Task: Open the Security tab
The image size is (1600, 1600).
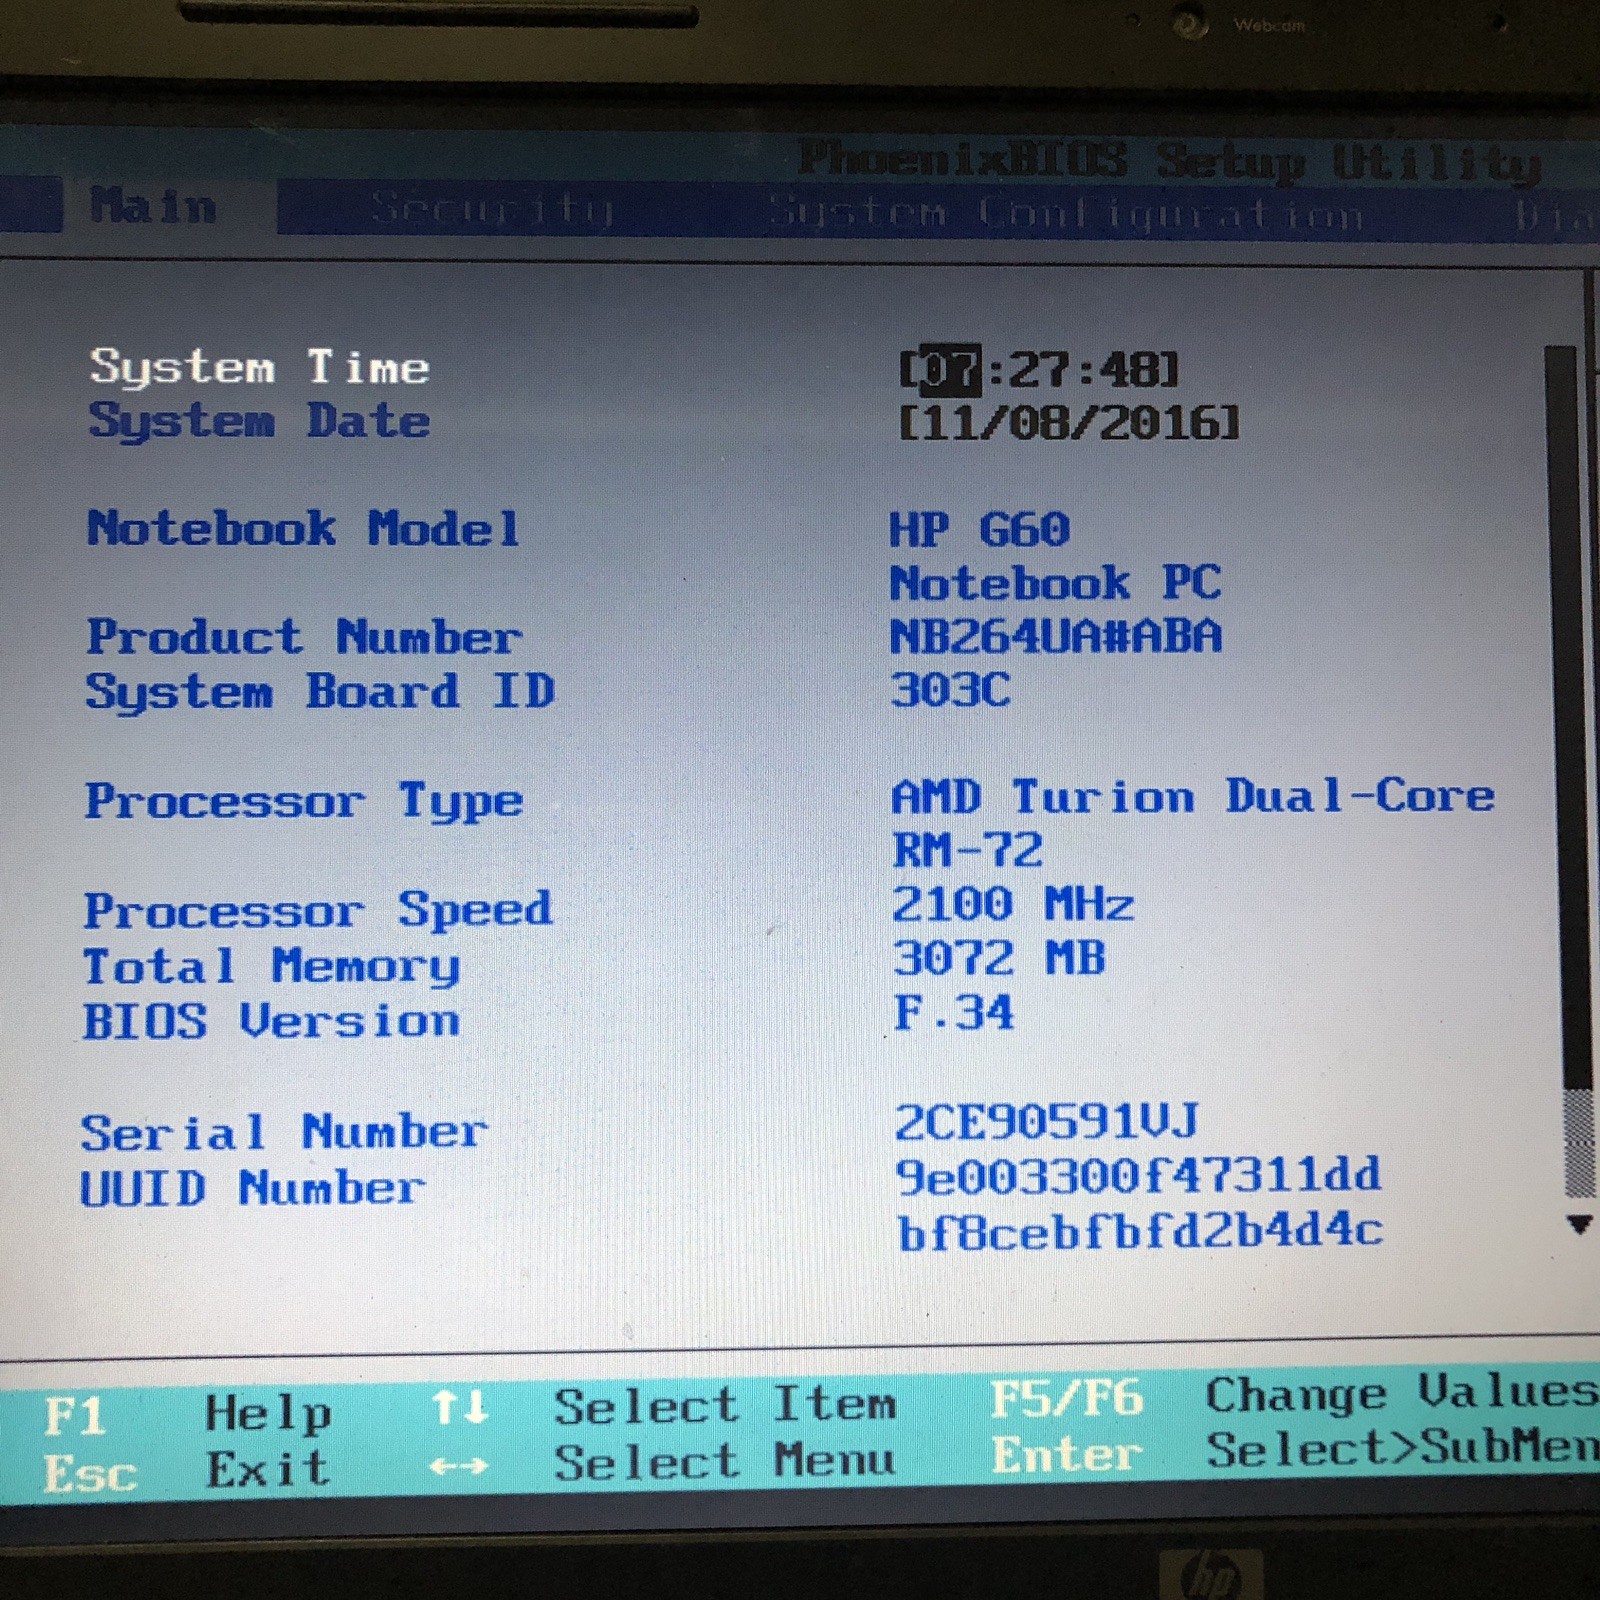Action: coord(491,208)
